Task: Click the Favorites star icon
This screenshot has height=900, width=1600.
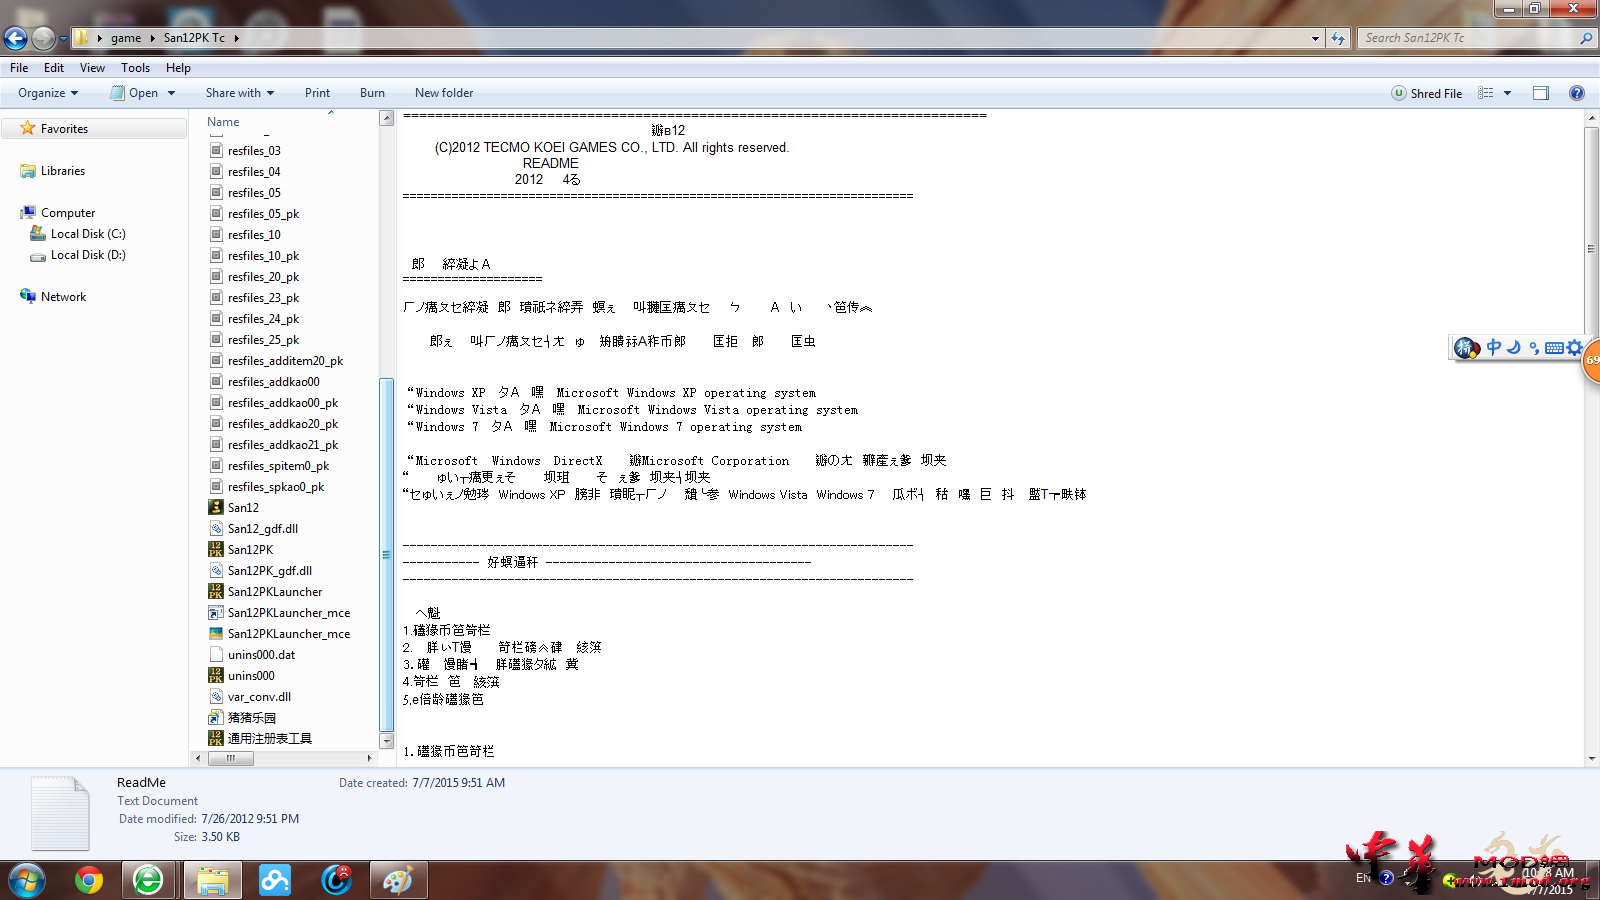Action: point(28,129)
